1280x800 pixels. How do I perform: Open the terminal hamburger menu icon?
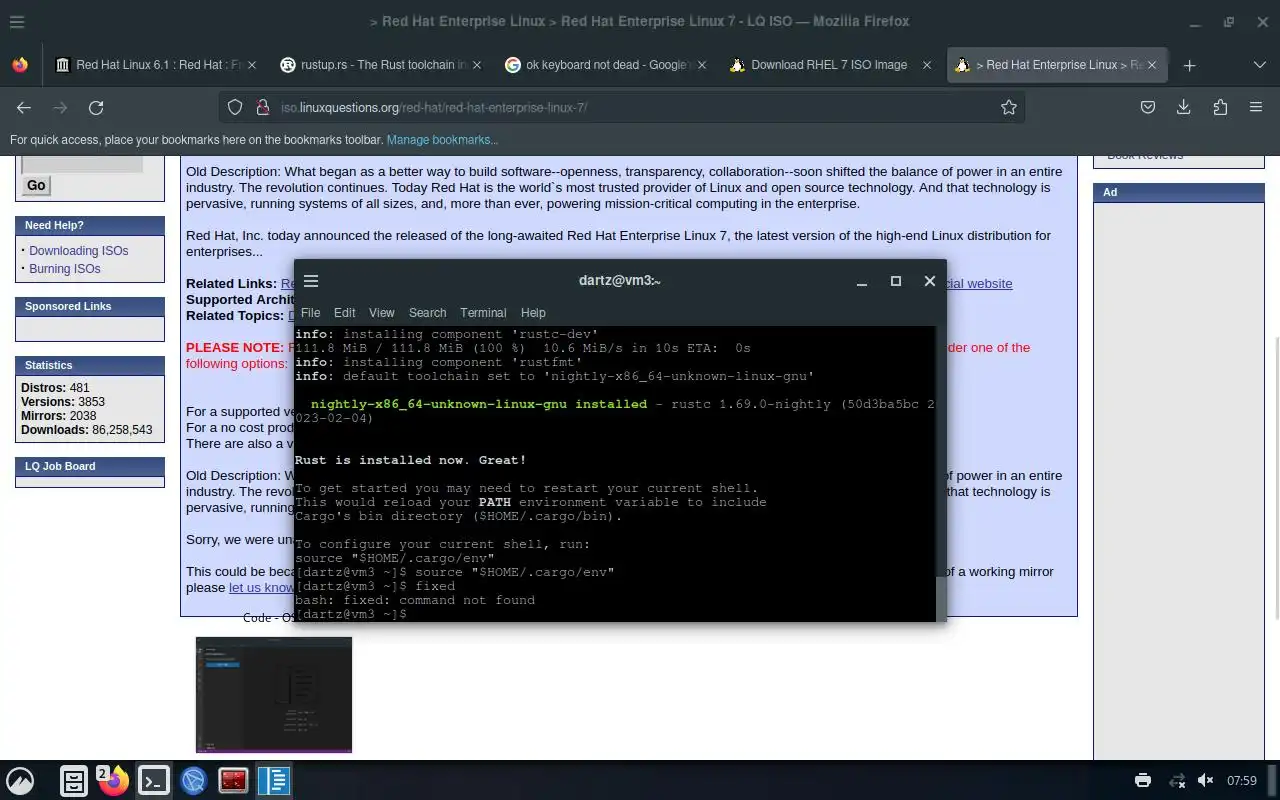[x=311, y=281]
